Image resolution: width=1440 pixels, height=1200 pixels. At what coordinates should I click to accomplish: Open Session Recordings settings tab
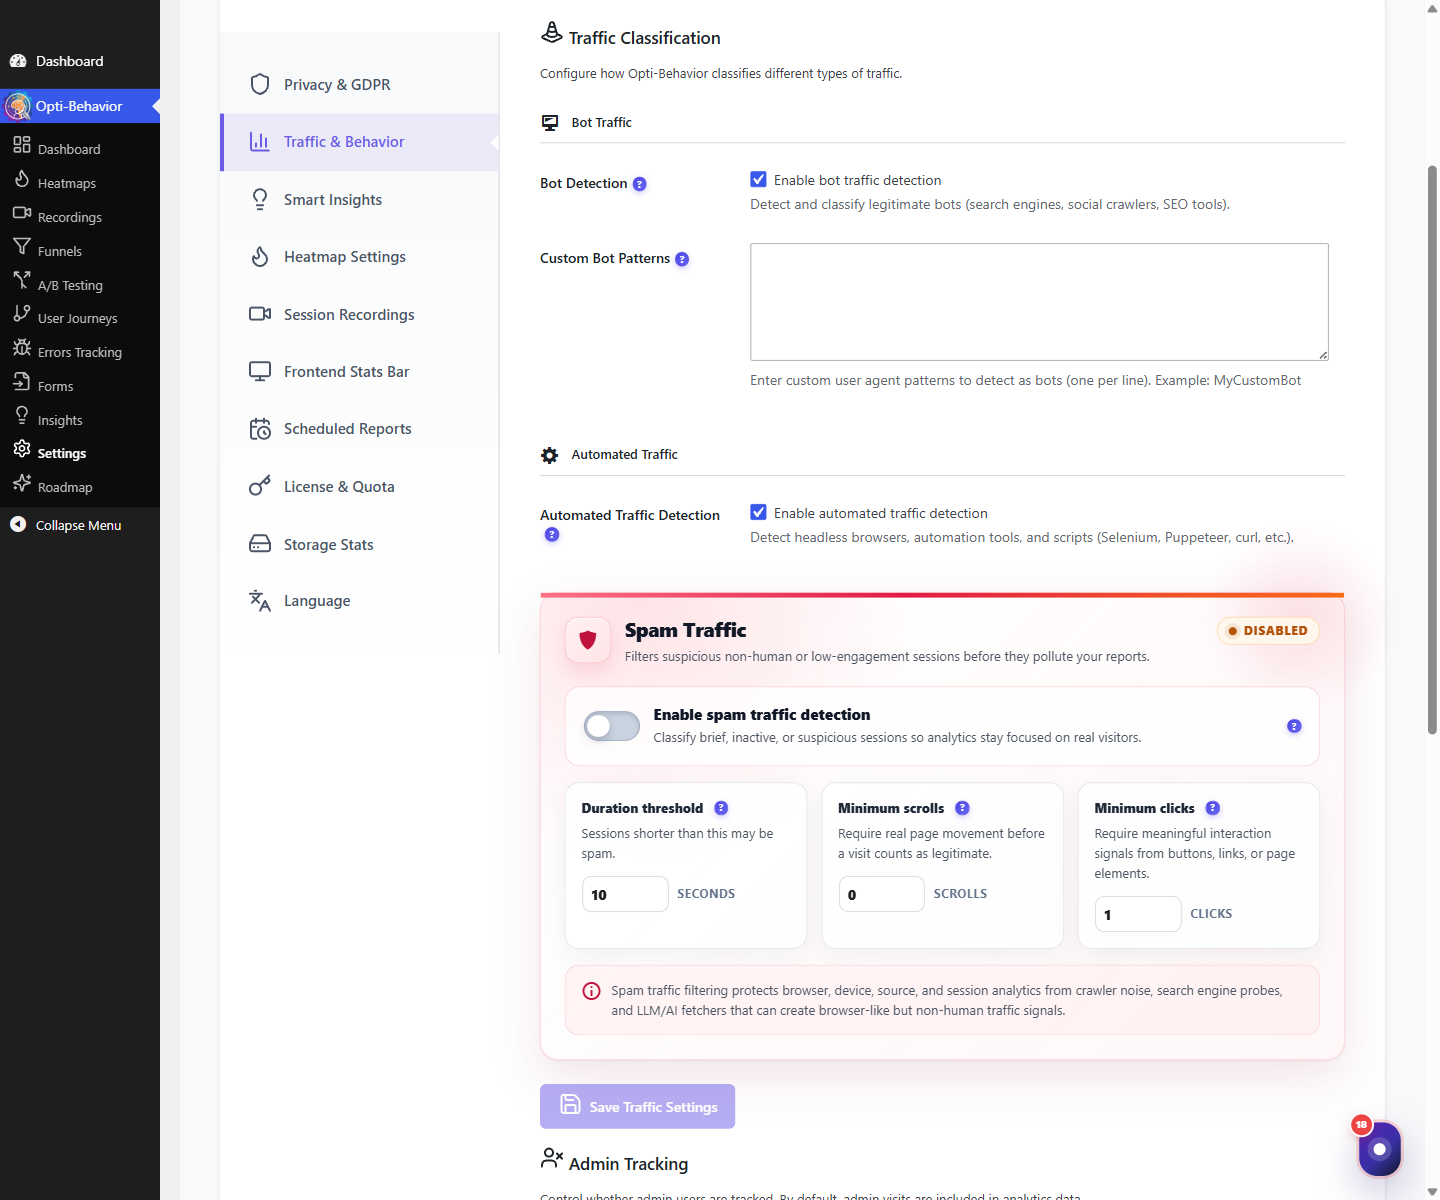[x=360, y=314]
